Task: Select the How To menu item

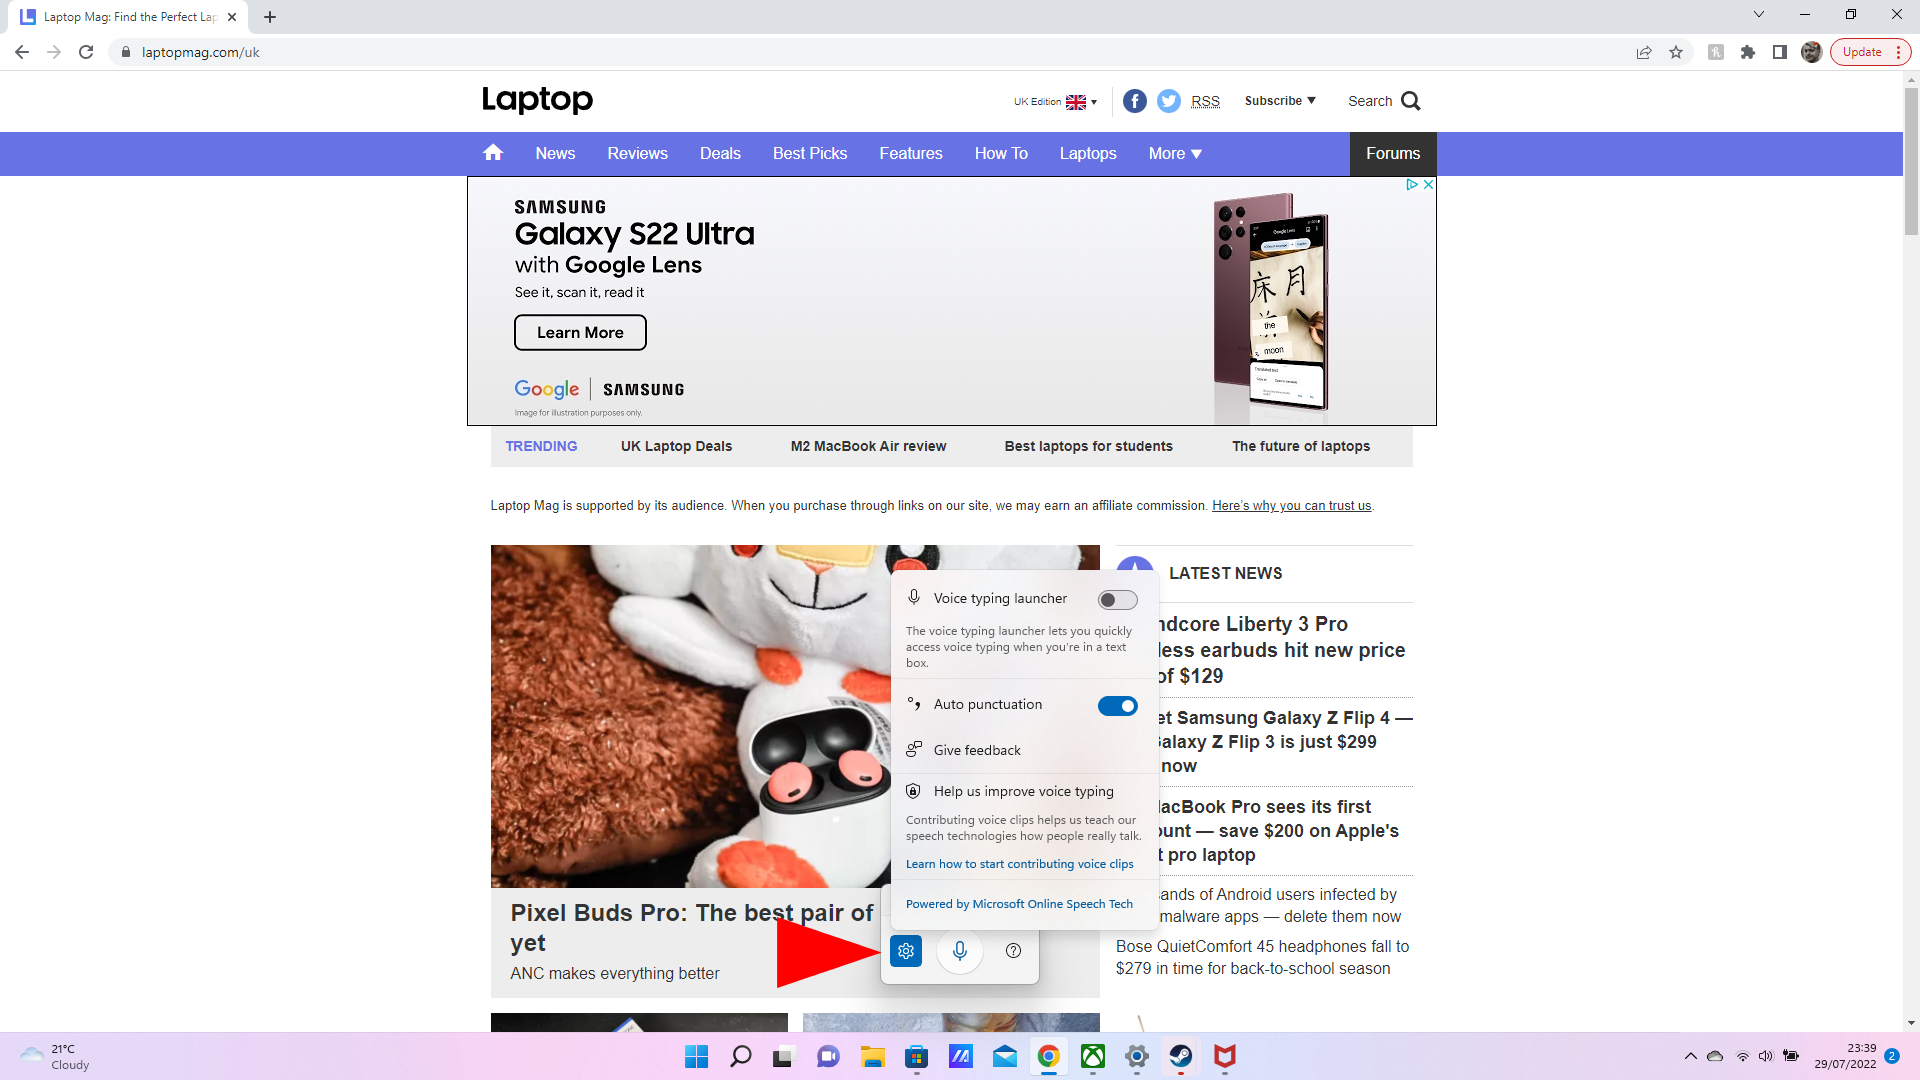Action: [x=1001, y=153]
